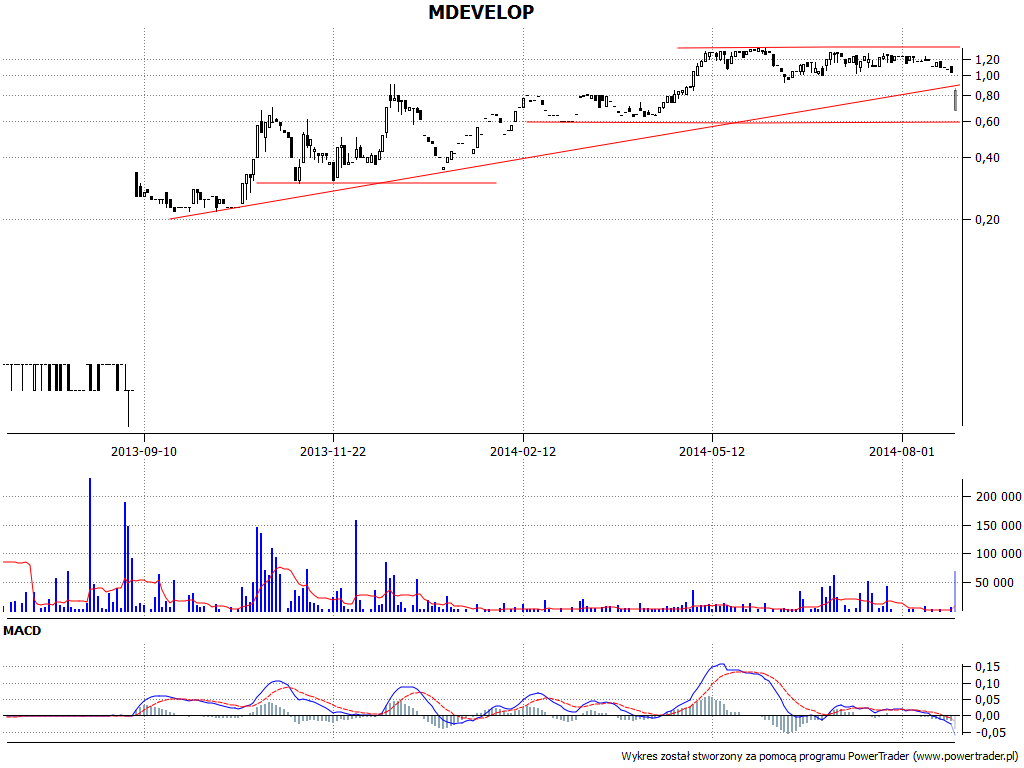This screenshot has height=768, width=1024.
Task: Select the 2013-11-22 date label
Action: [x=333, y=451]
